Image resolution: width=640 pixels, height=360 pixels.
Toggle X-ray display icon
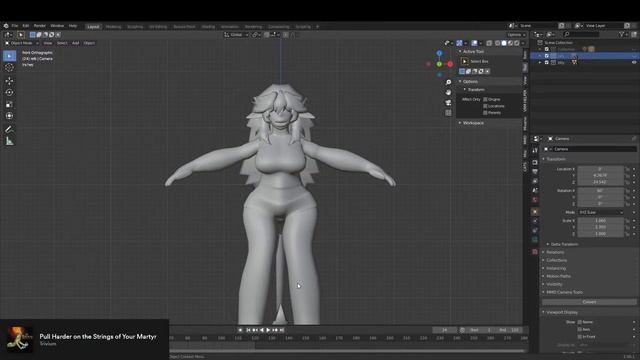(489, 43)
